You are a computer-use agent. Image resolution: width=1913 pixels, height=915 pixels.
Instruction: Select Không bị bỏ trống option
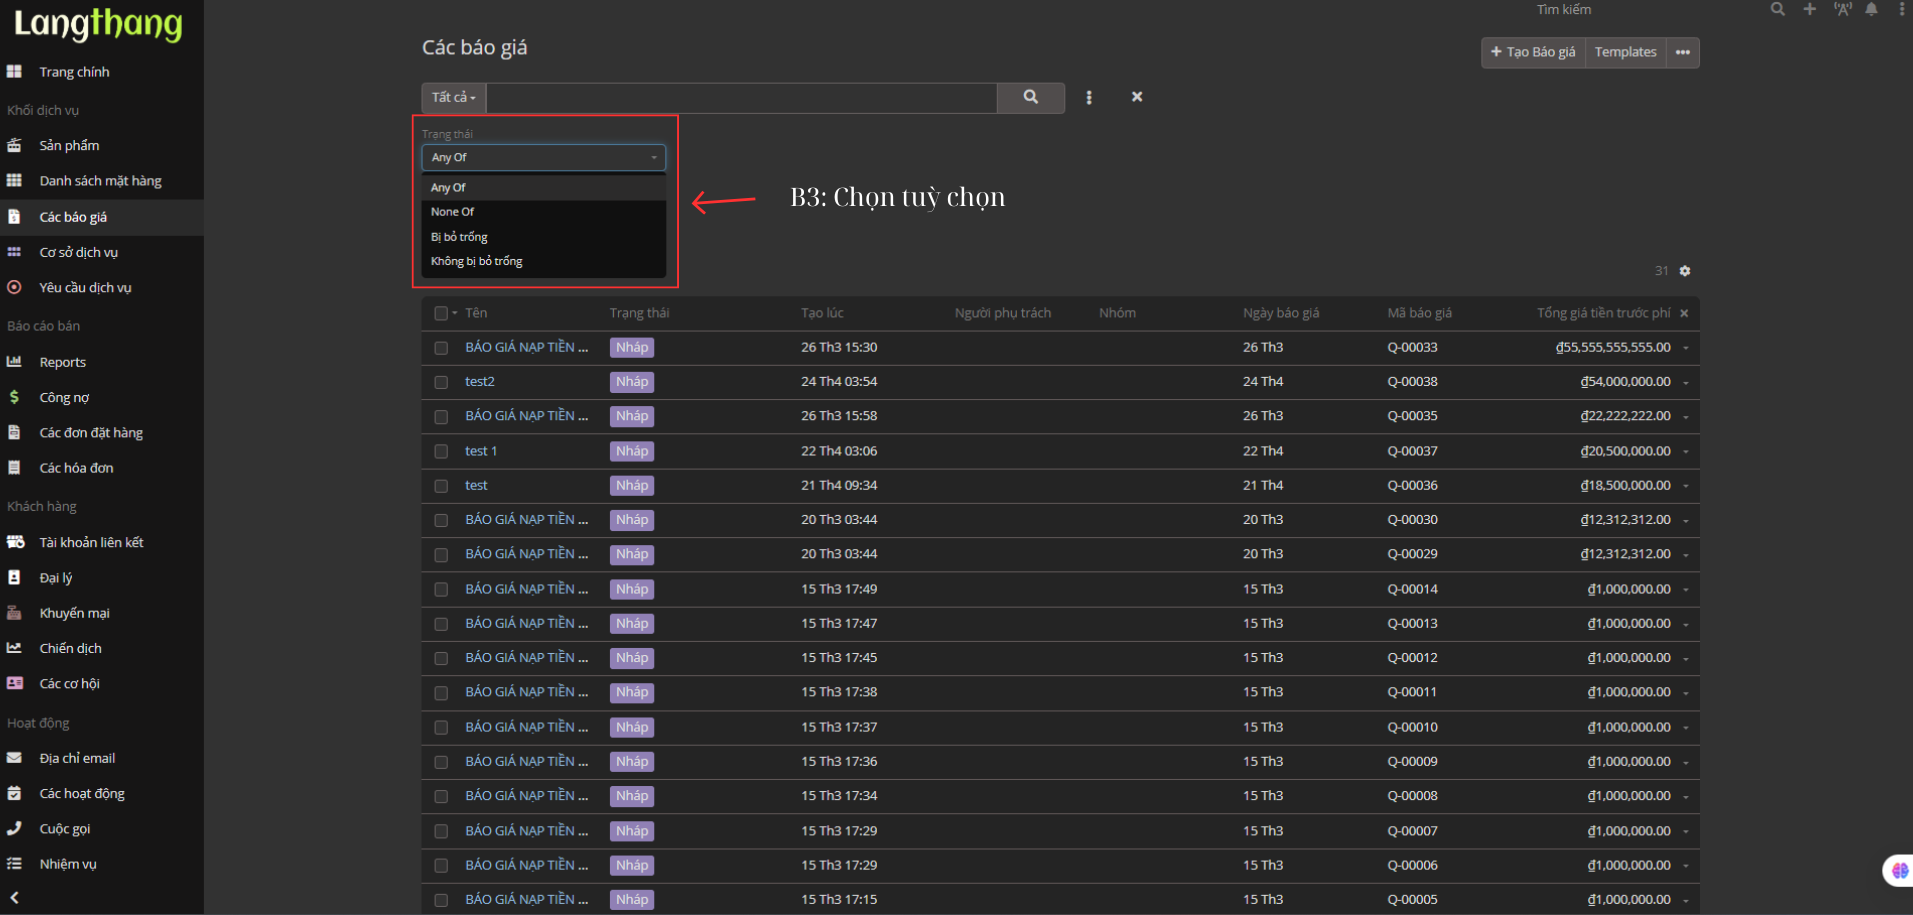pos(477,261)
